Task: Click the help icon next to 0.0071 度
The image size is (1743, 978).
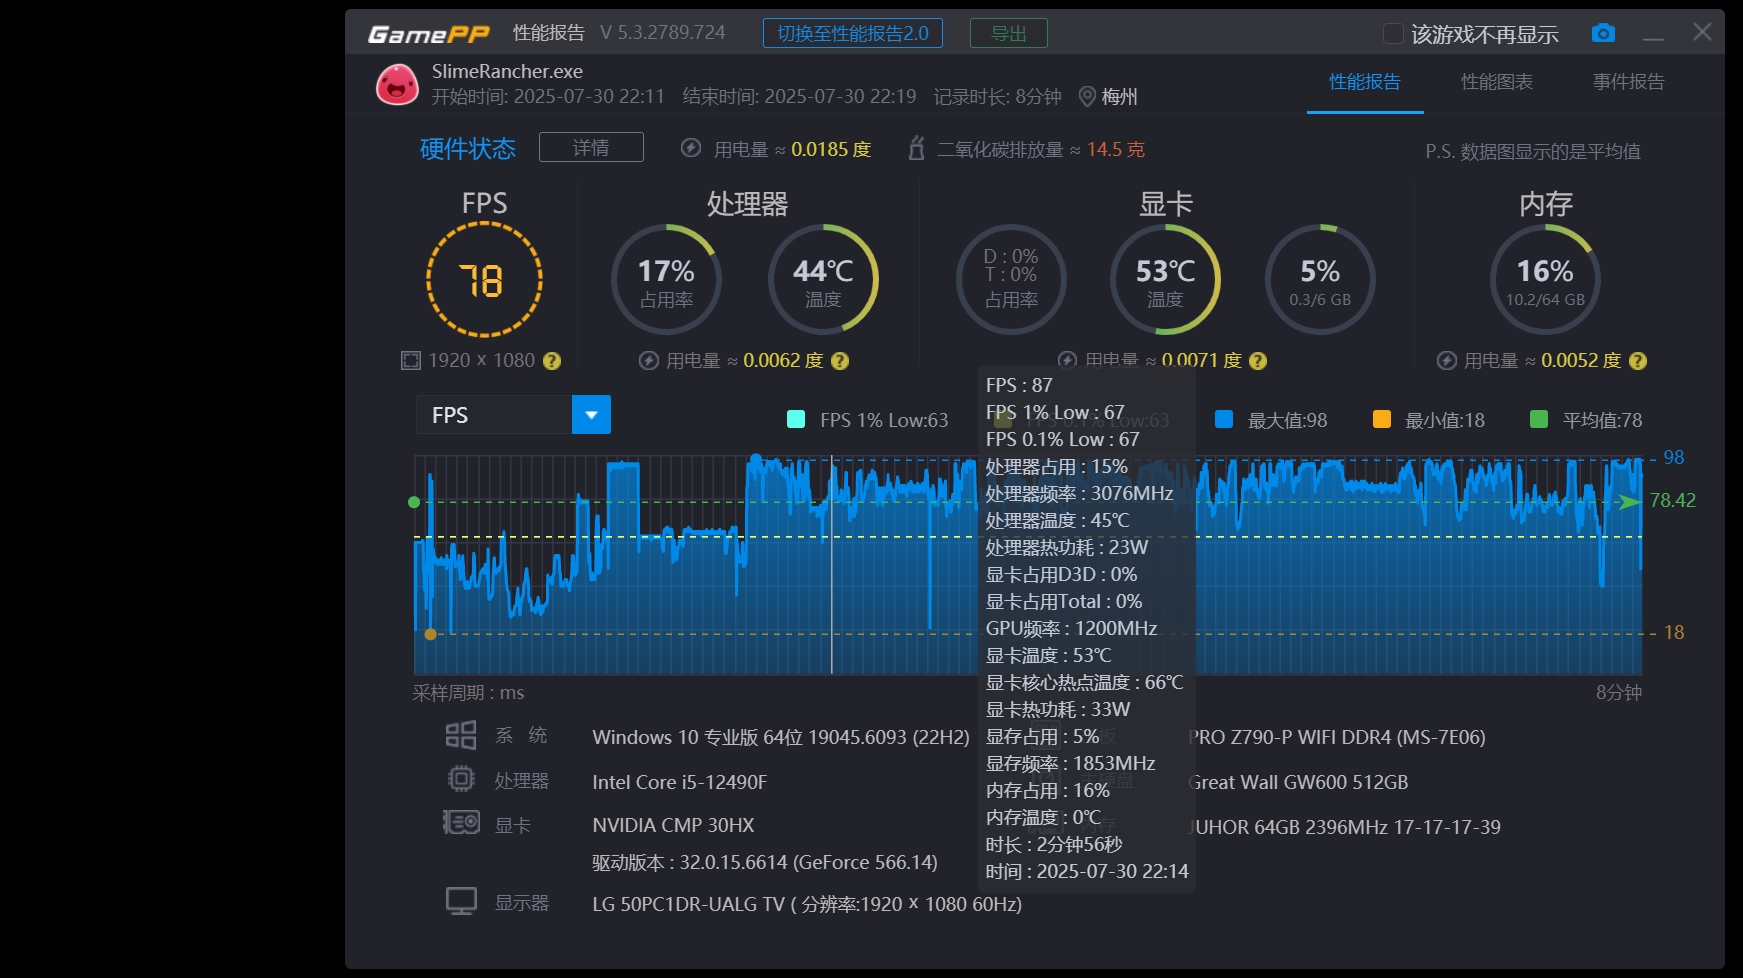Action: click(x=1258, y=361)
